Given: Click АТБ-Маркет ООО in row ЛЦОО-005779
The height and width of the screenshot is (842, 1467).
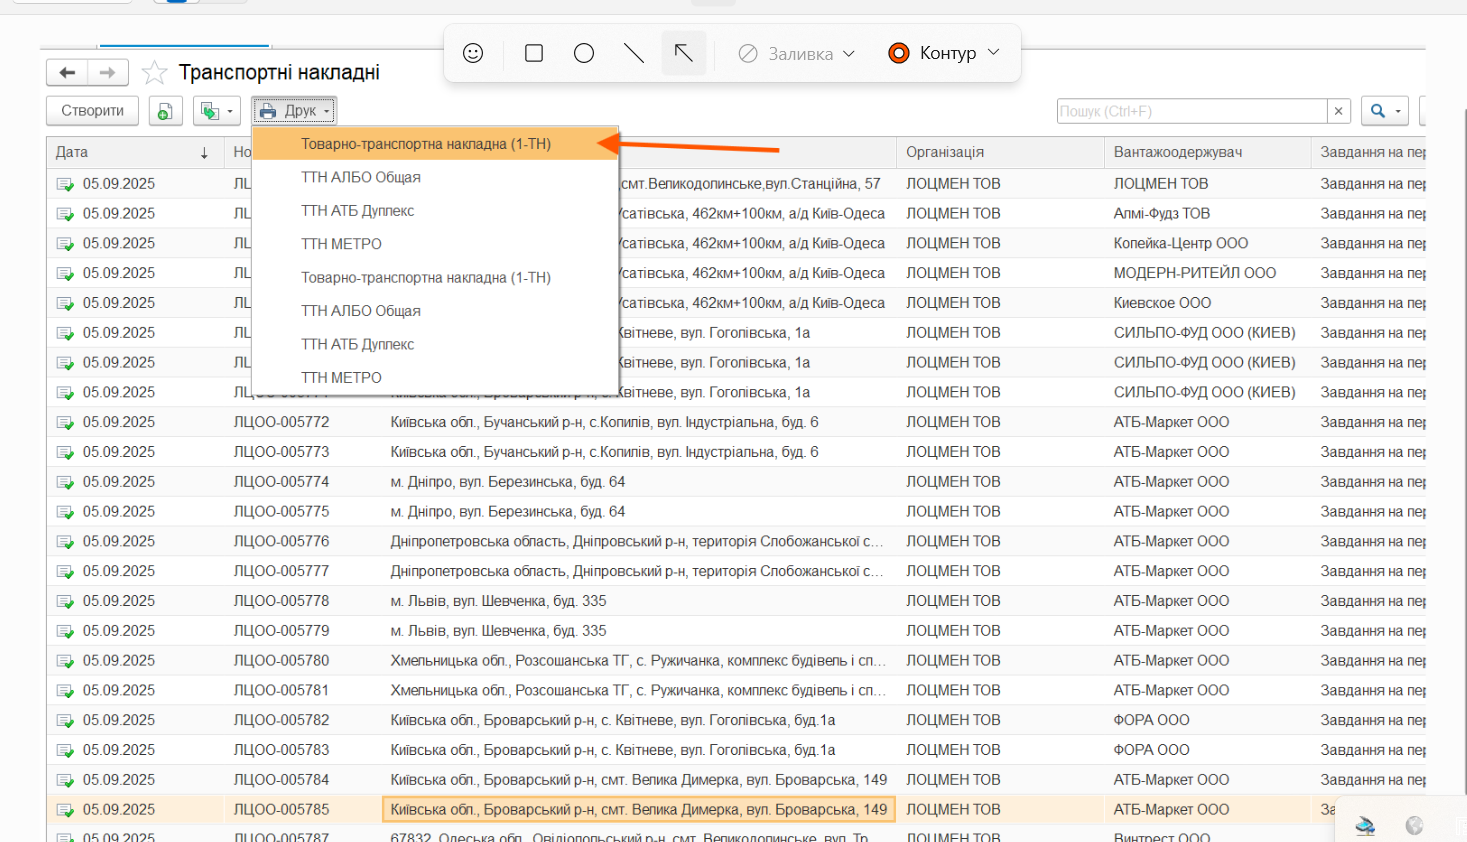Looking at the screenshot, I should pos(1172,631).
